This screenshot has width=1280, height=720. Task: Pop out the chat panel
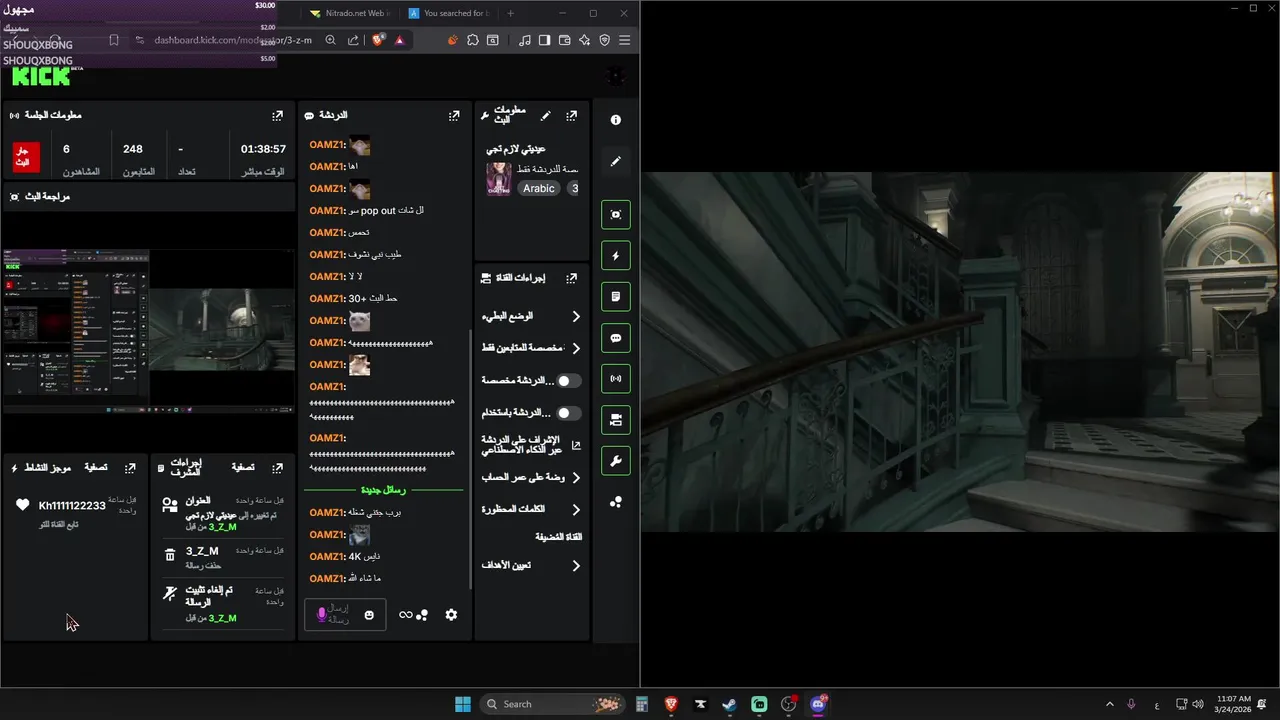click(x=454, y=116)
